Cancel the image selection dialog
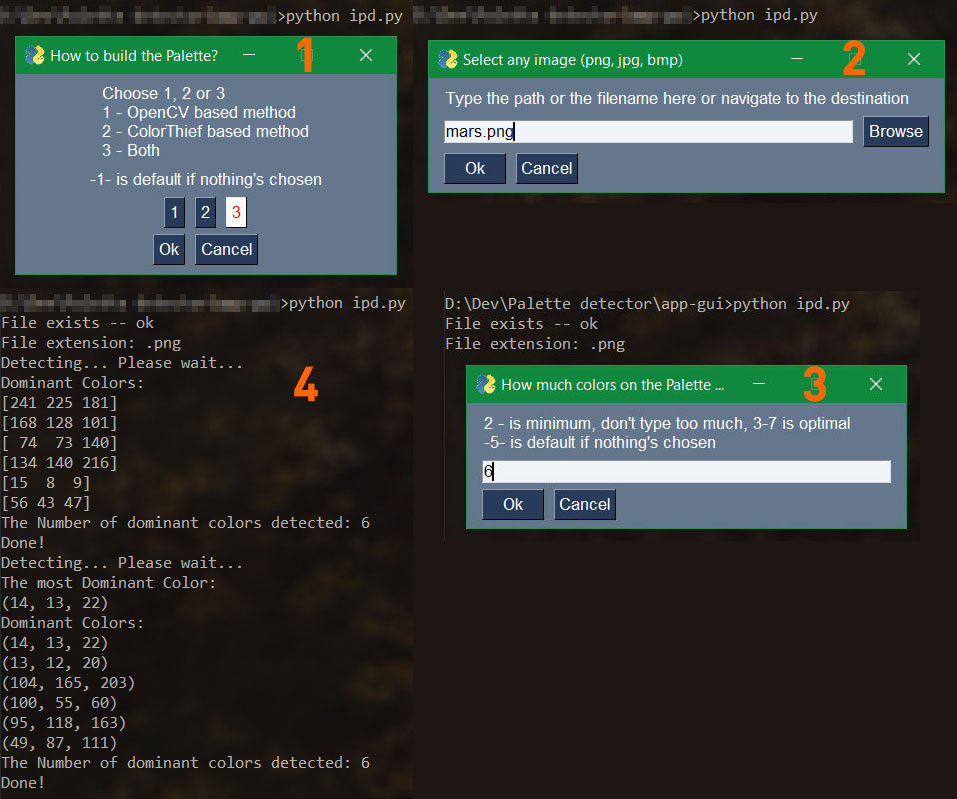 [546, 168]
